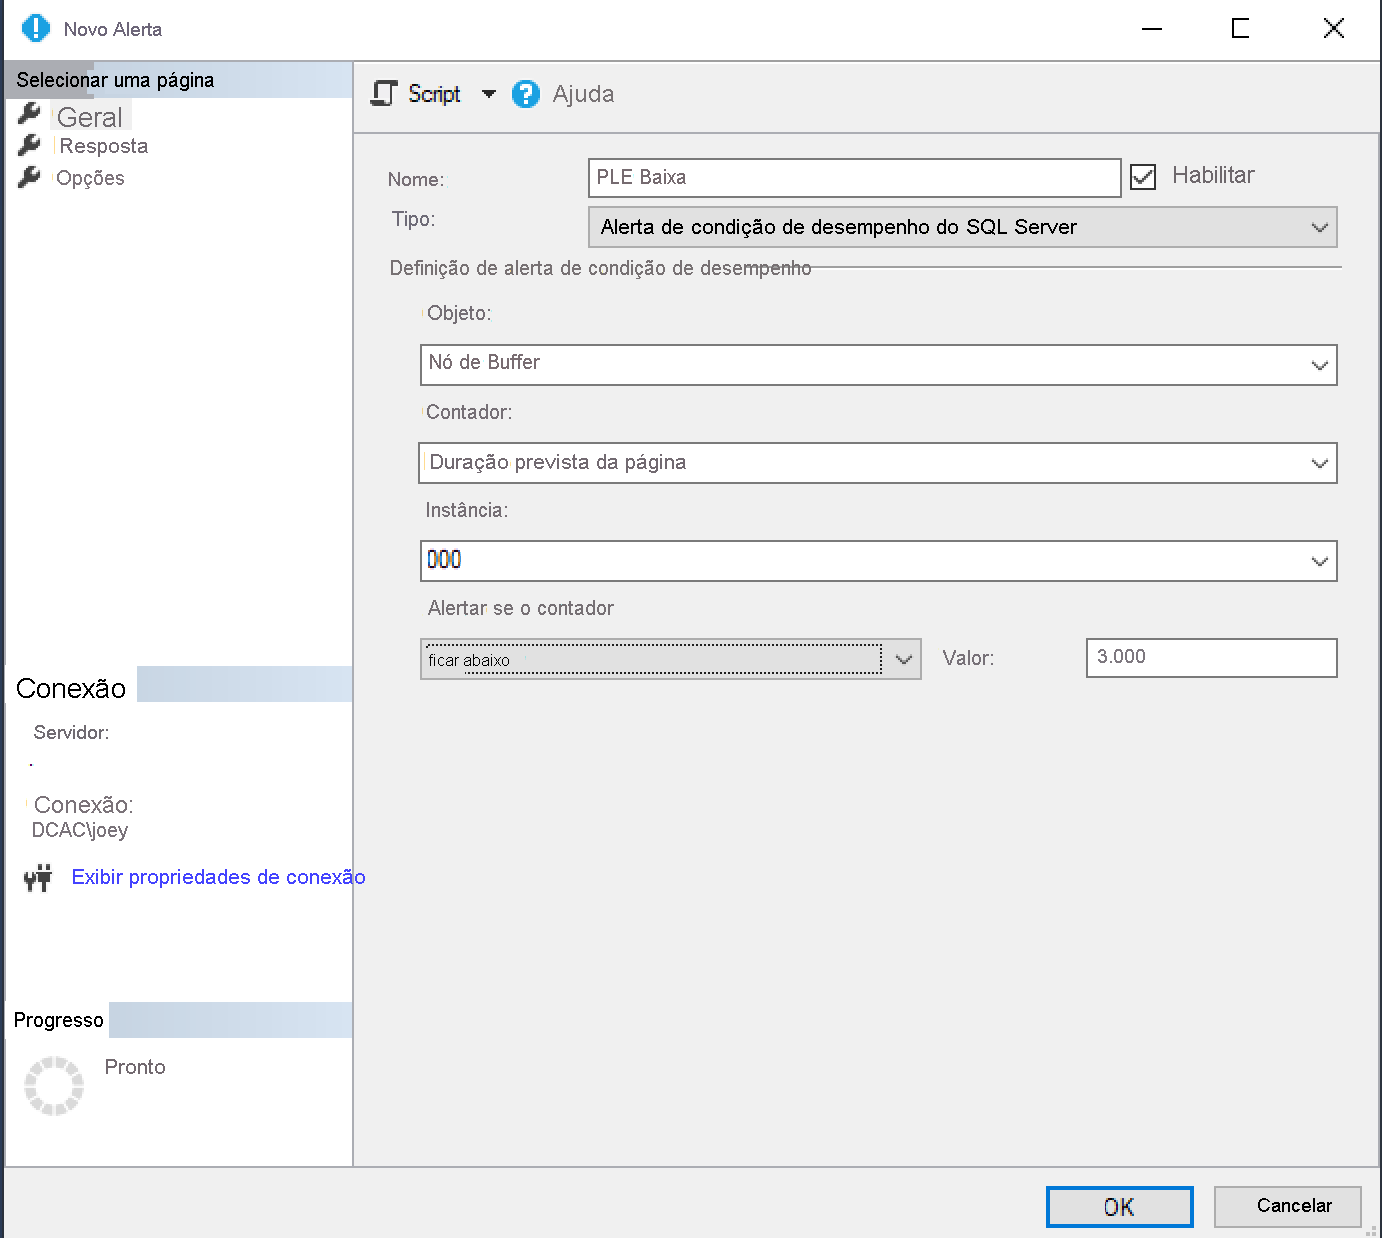Select the Geral page
Screen dimensions: 1382x1238
pyautogui.click(x=90, y=117)
